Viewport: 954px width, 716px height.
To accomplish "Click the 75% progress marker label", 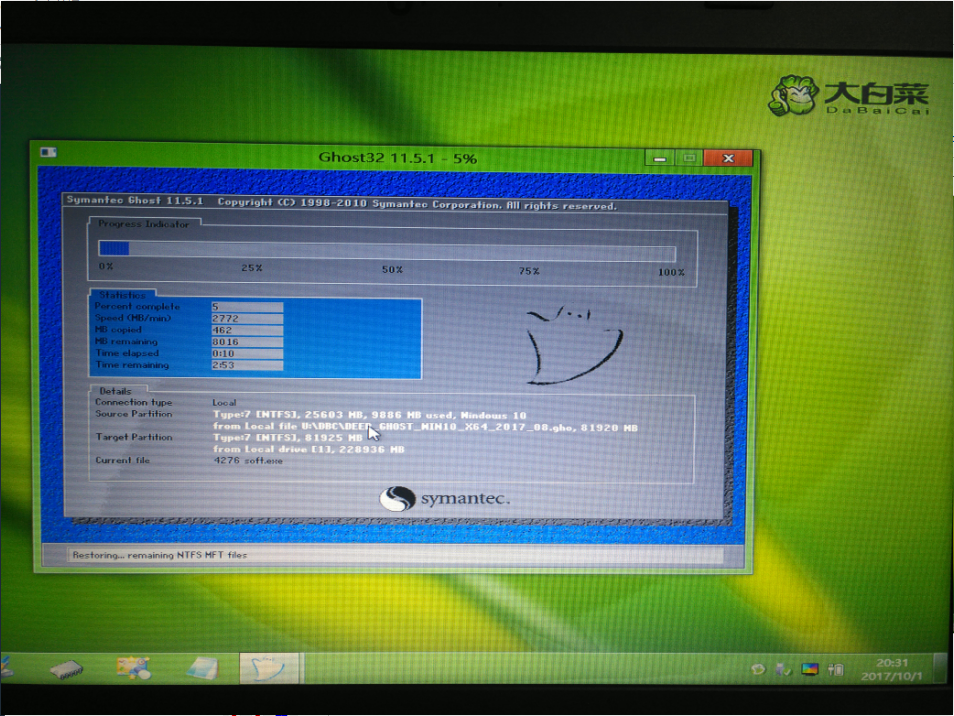I will [529, 271].
